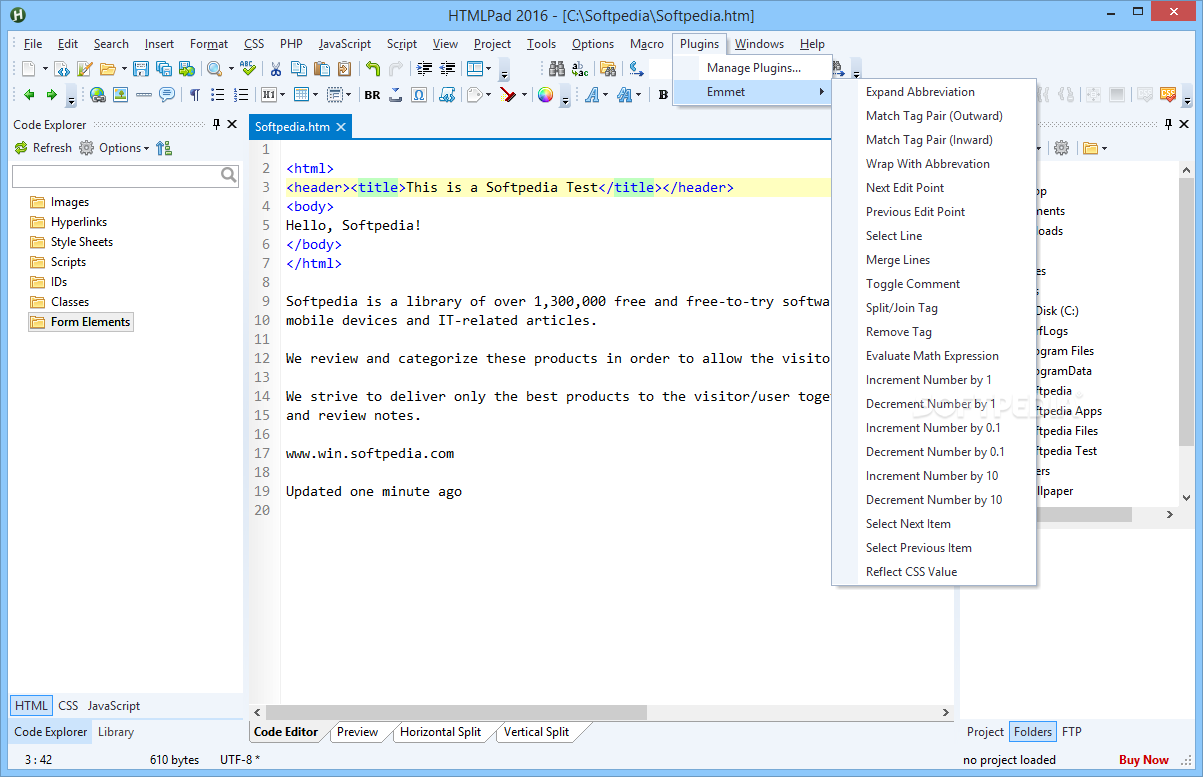Screen dimensions: 1203x777
Task: Choose Manage Plugins... from the menu
Action: click(x=753, y=68)
